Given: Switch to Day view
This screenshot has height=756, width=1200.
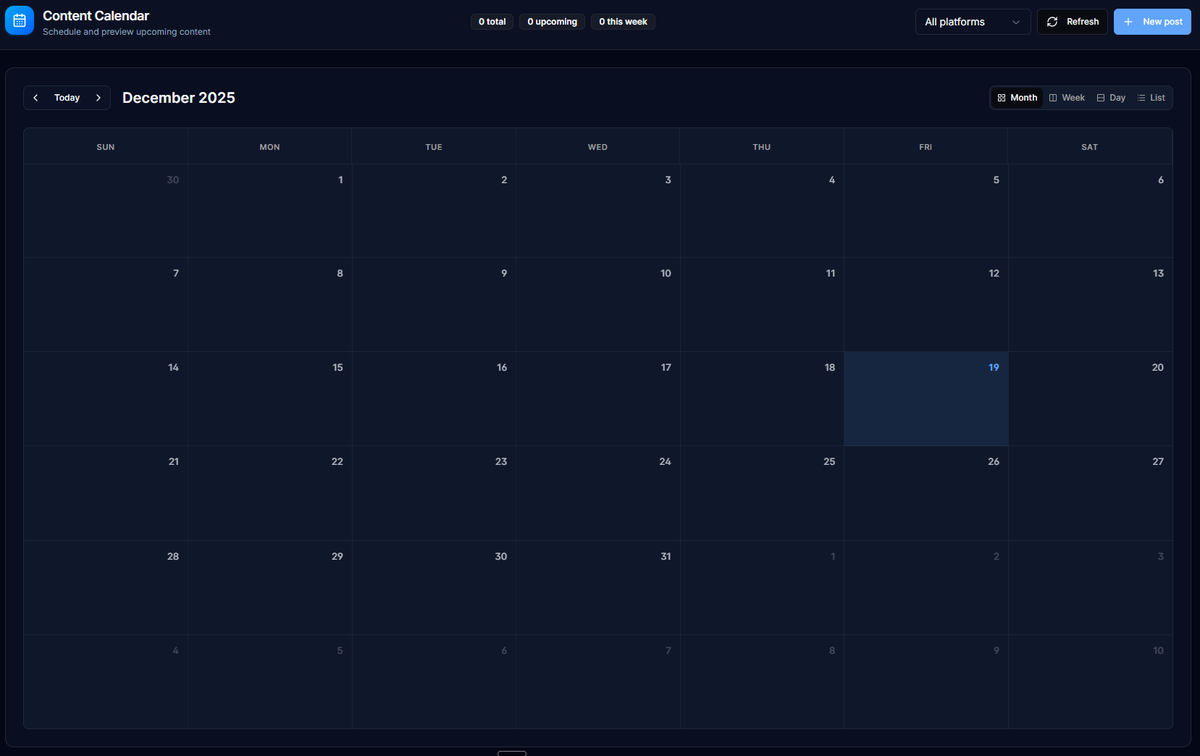Looking at the screenshot, I should (x=1111, y=98).
